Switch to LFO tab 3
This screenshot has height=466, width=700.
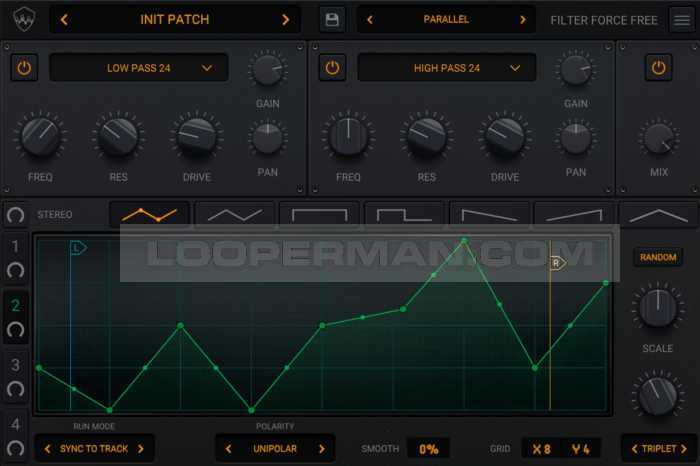[x=15, y=365]
